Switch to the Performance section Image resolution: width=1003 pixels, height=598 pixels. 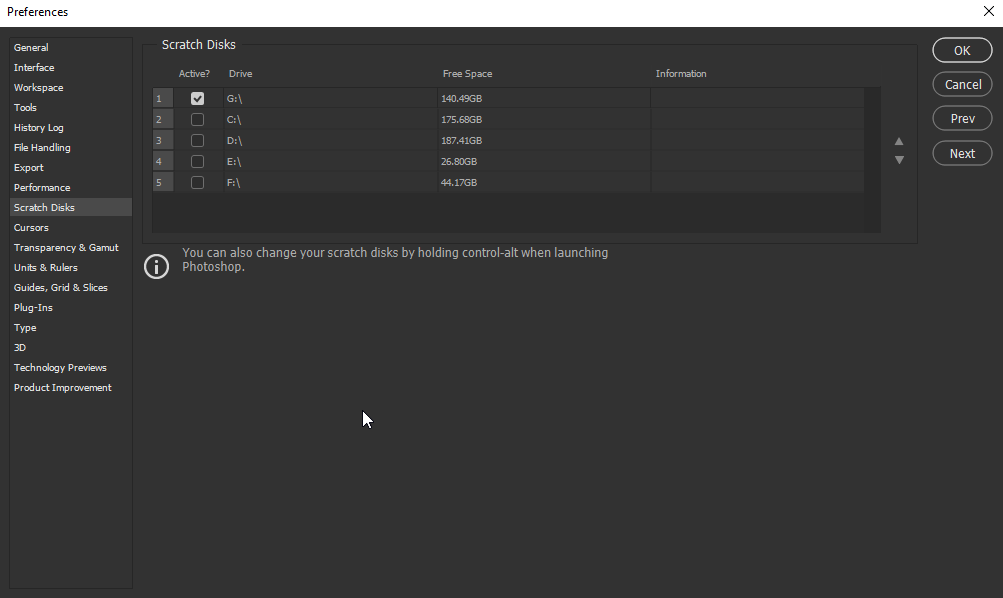click(42, 187)
